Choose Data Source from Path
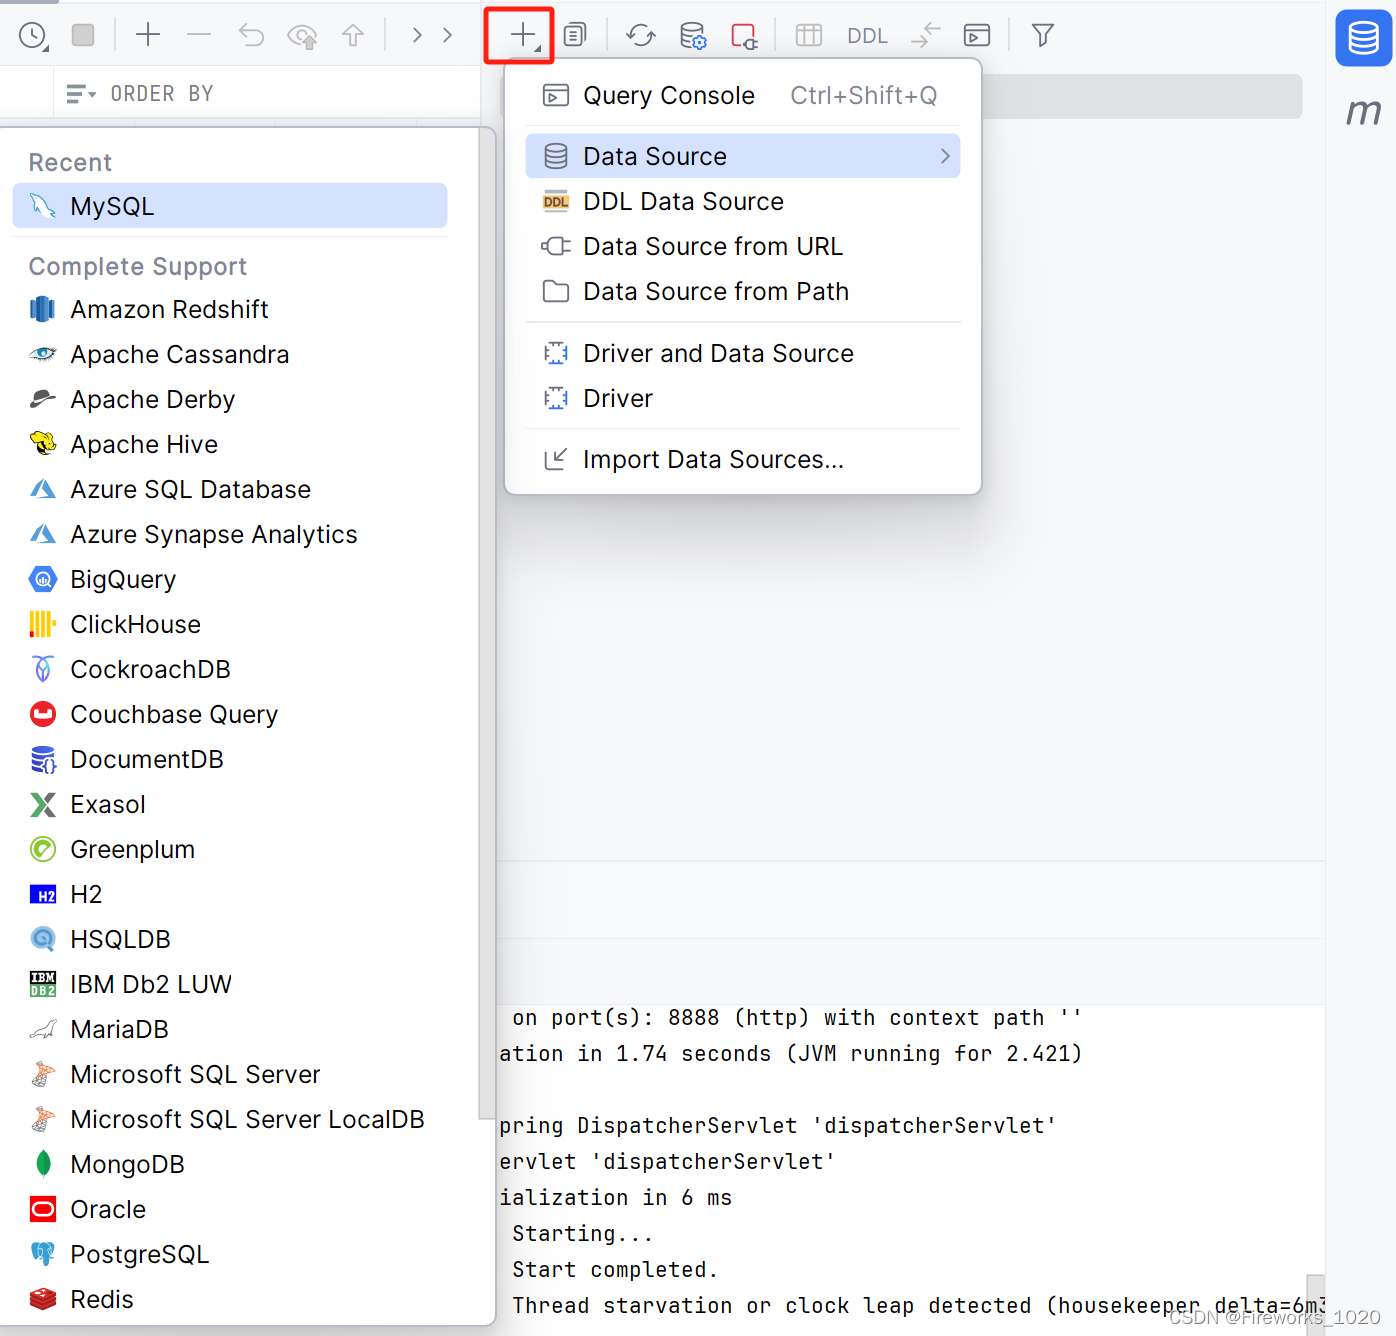This screenshot has width=1396, height=1336. coord(742,291)
